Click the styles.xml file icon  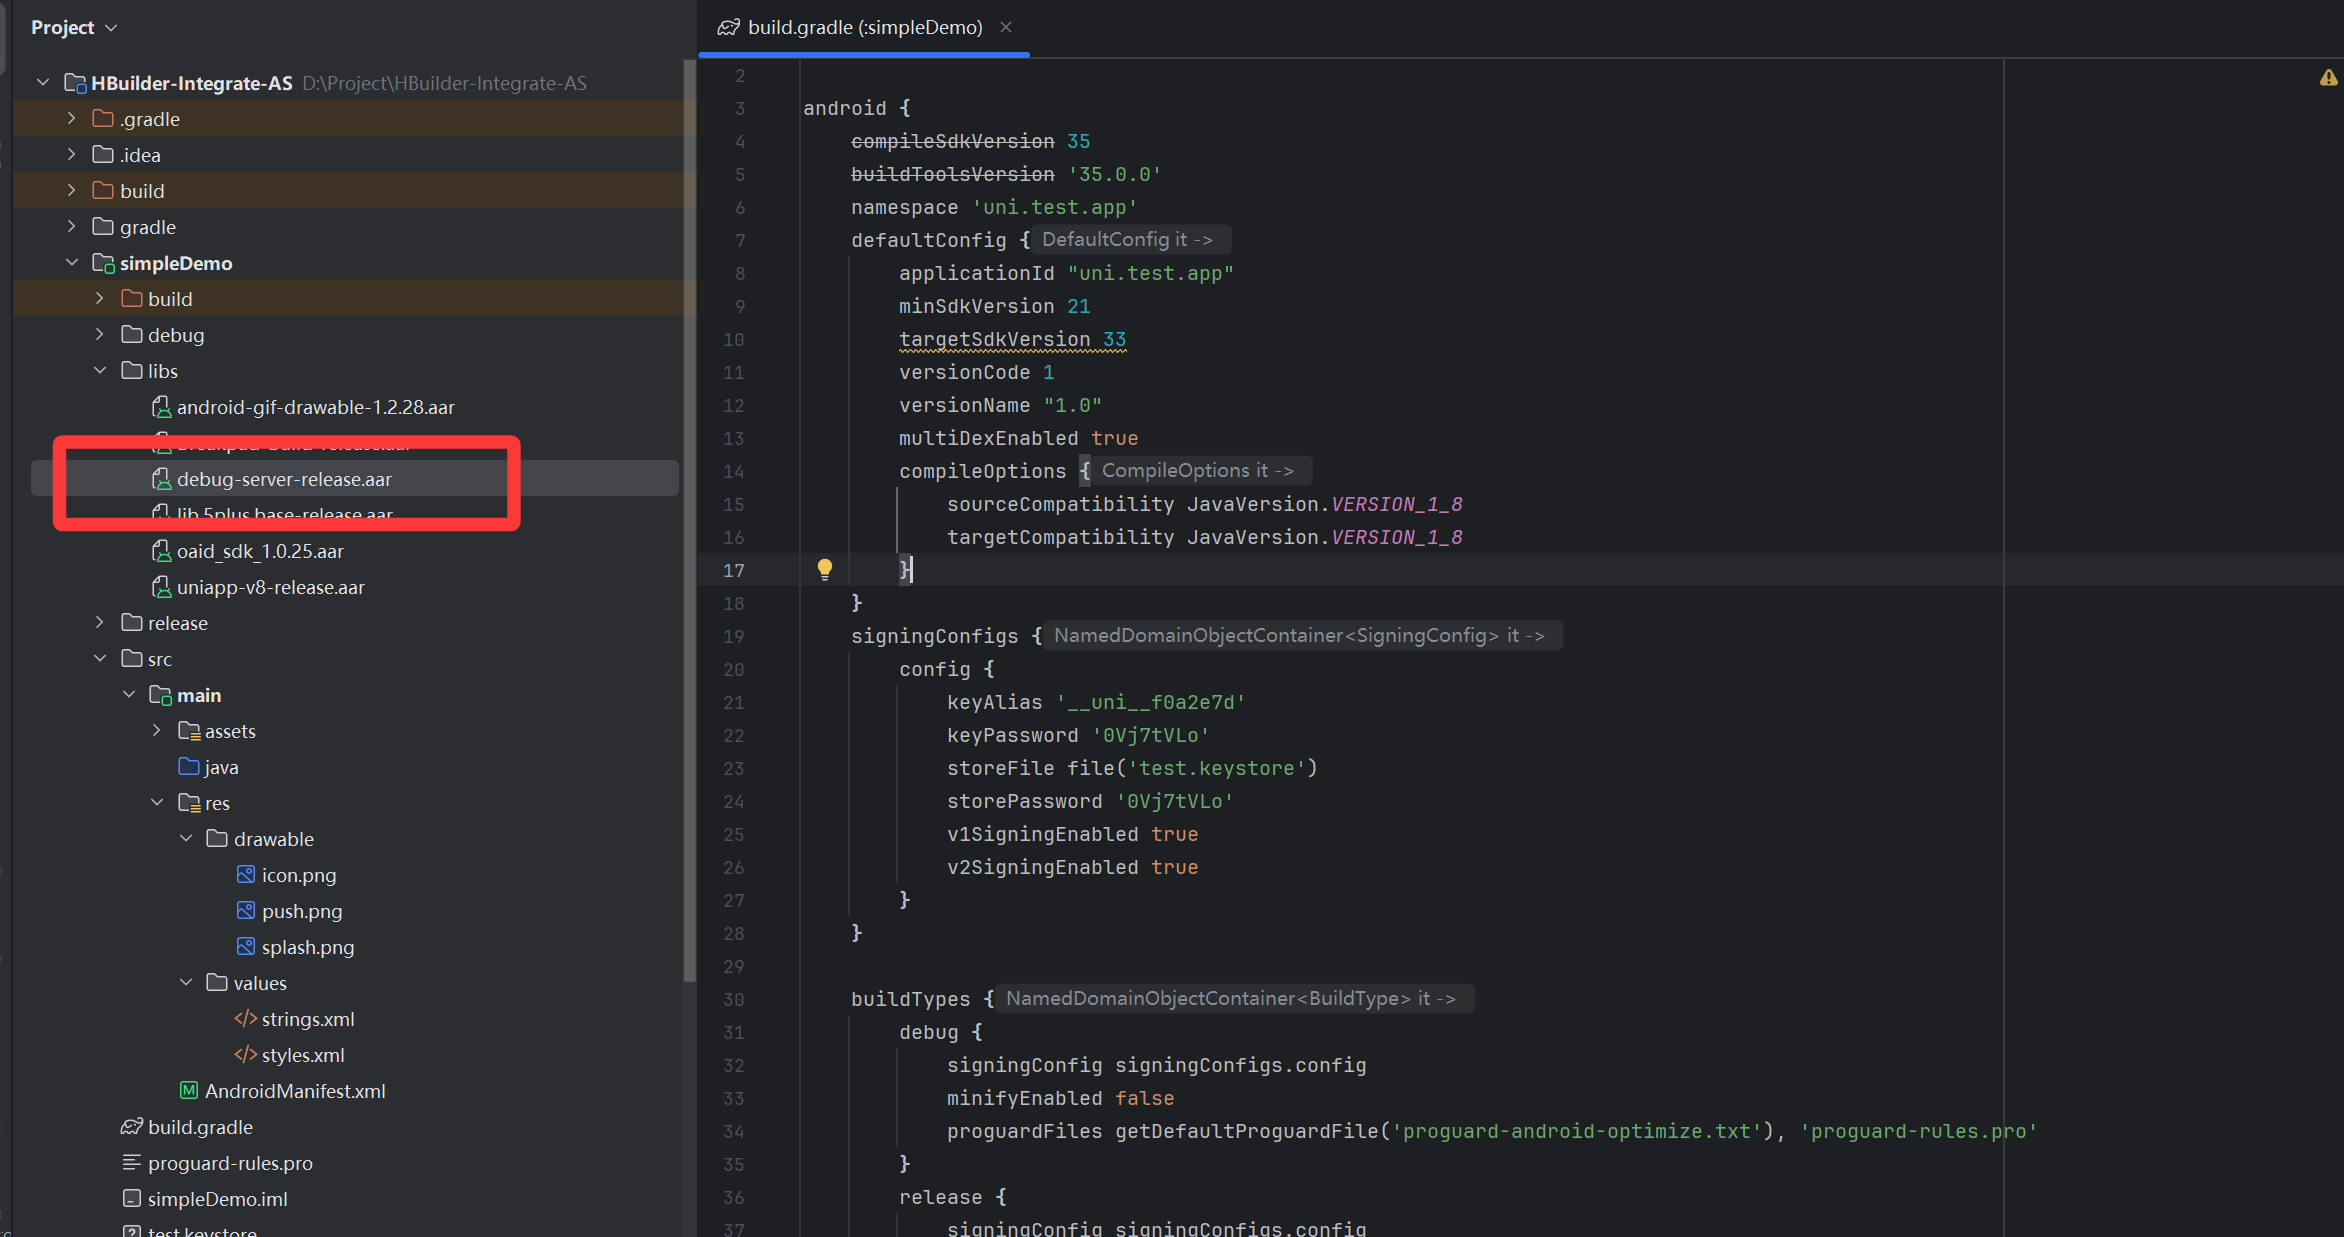245,1054
